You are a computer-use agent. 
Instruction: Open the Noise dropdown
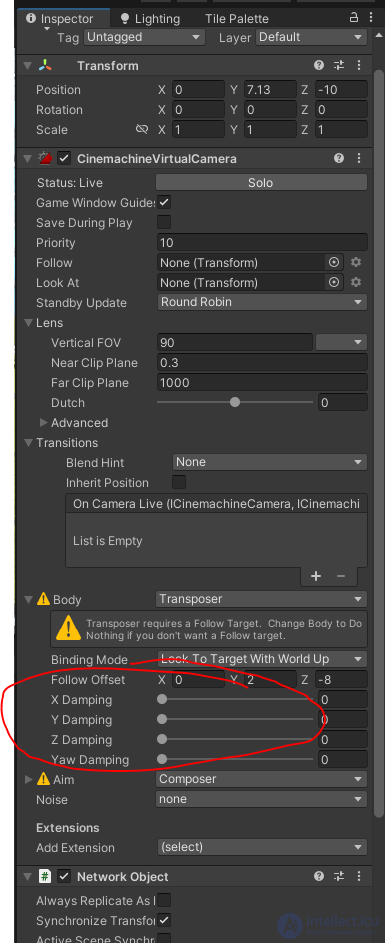(x=262, y=799)
